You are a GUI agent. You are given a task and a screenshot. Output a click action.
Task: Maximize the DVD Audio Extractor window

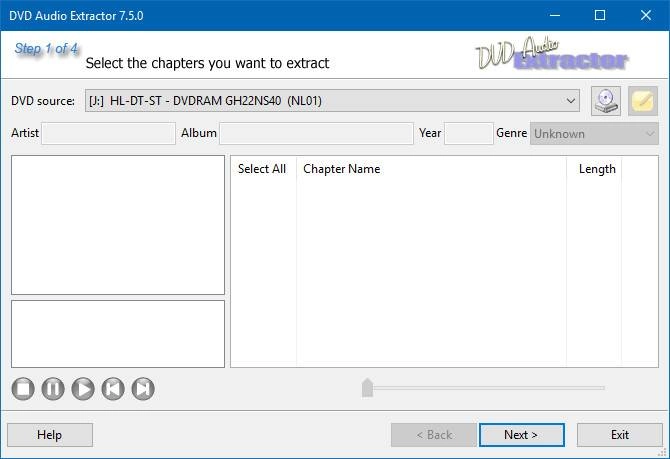pyautogui.click(x=600, y=15)
